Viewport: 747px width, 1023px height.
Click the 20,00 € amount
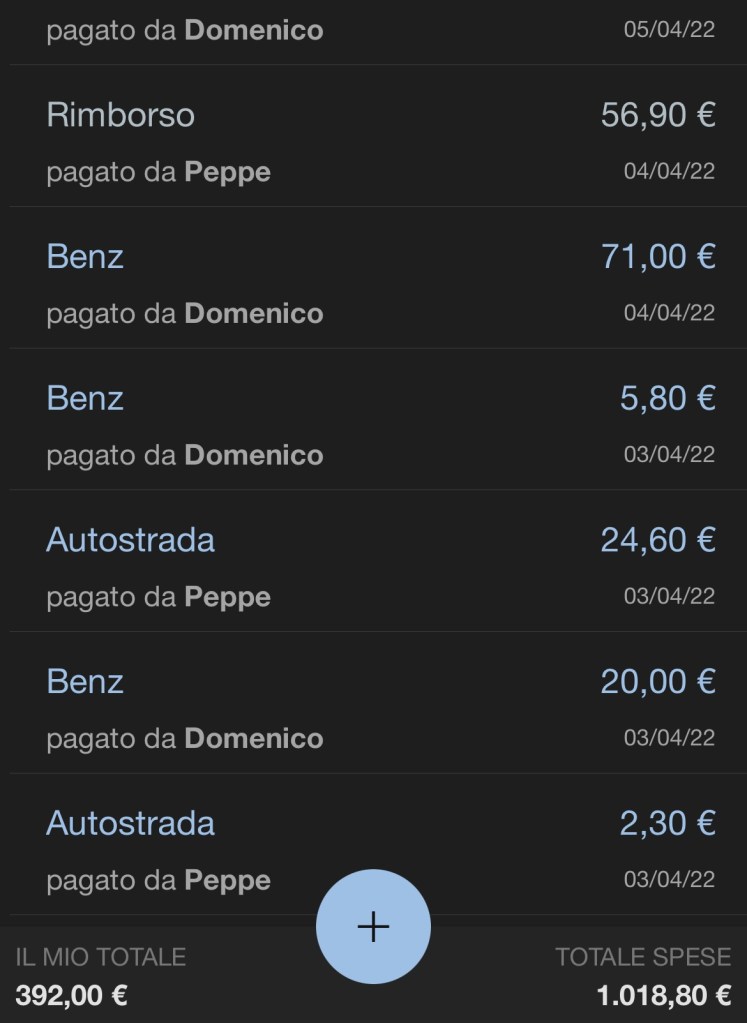pos(657,682)
